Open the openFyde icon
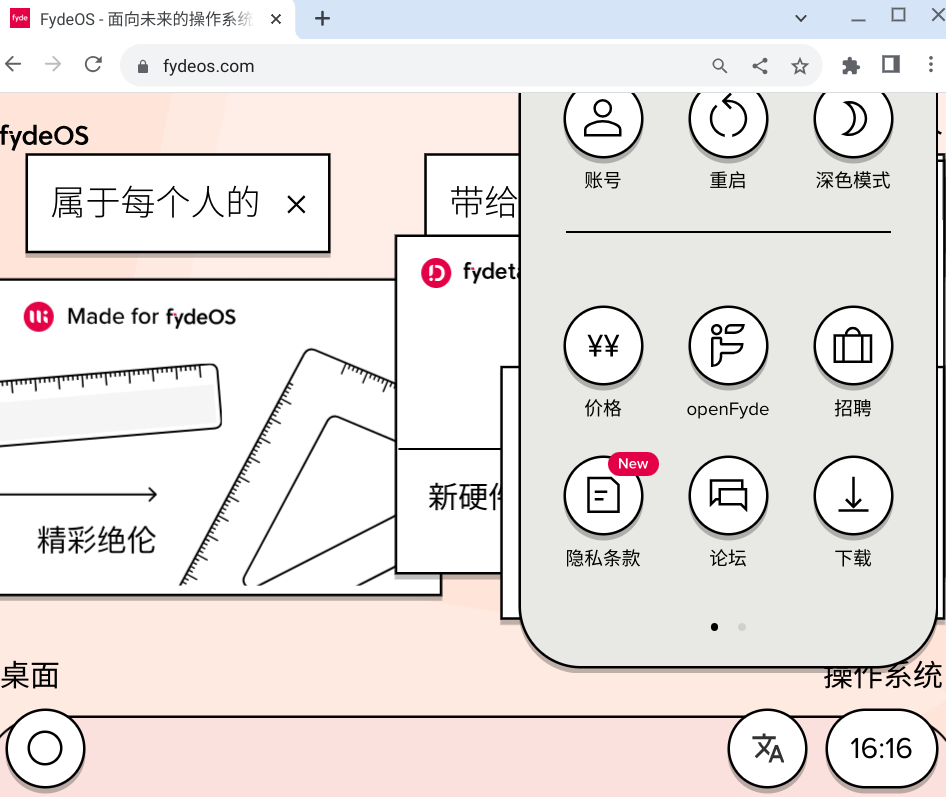This screenshot has width=946, height=797. point(728,346)
